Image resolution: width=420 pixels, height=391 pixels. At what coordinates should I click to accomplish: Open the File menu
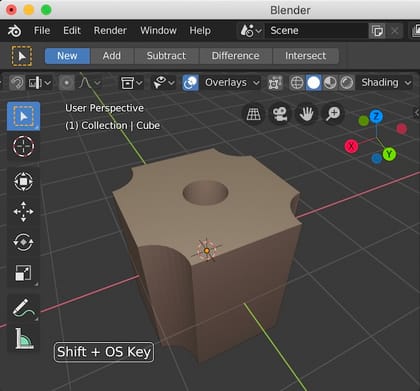pos(42,31)
